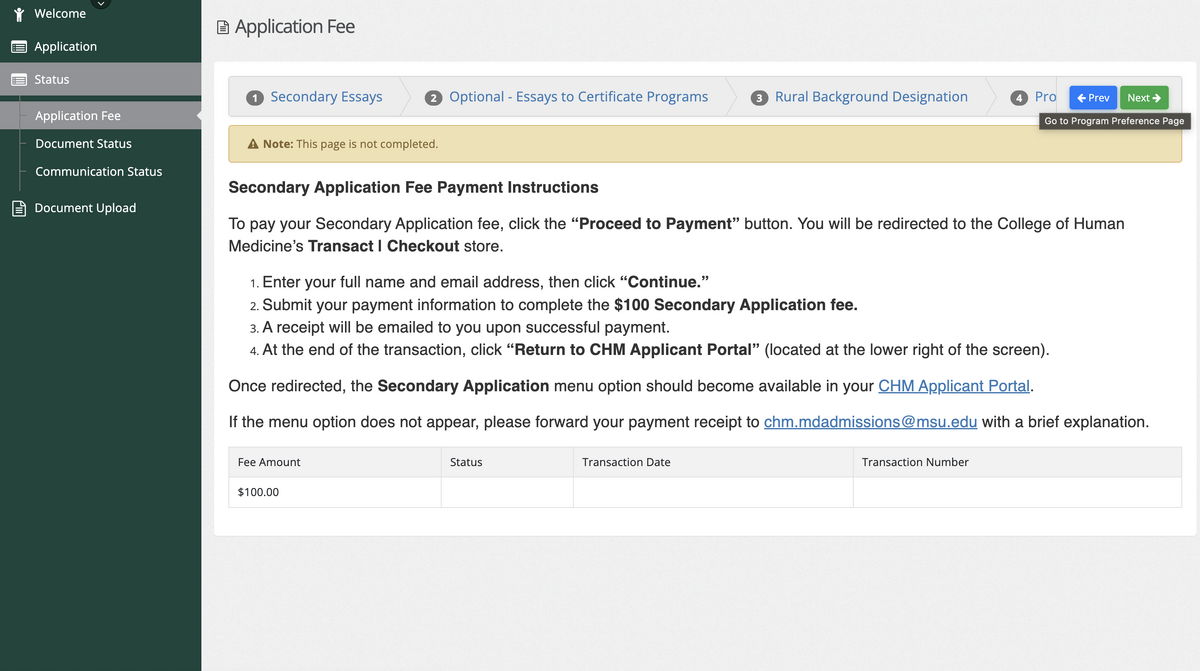Open Optional Essays to Certificate Programs step

click(578, 97)
